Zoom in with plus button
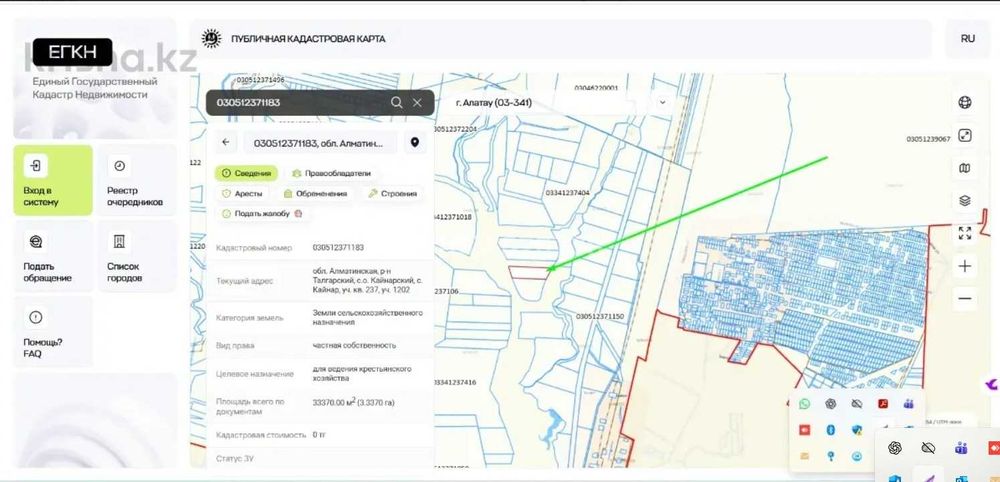 (965, 267)
